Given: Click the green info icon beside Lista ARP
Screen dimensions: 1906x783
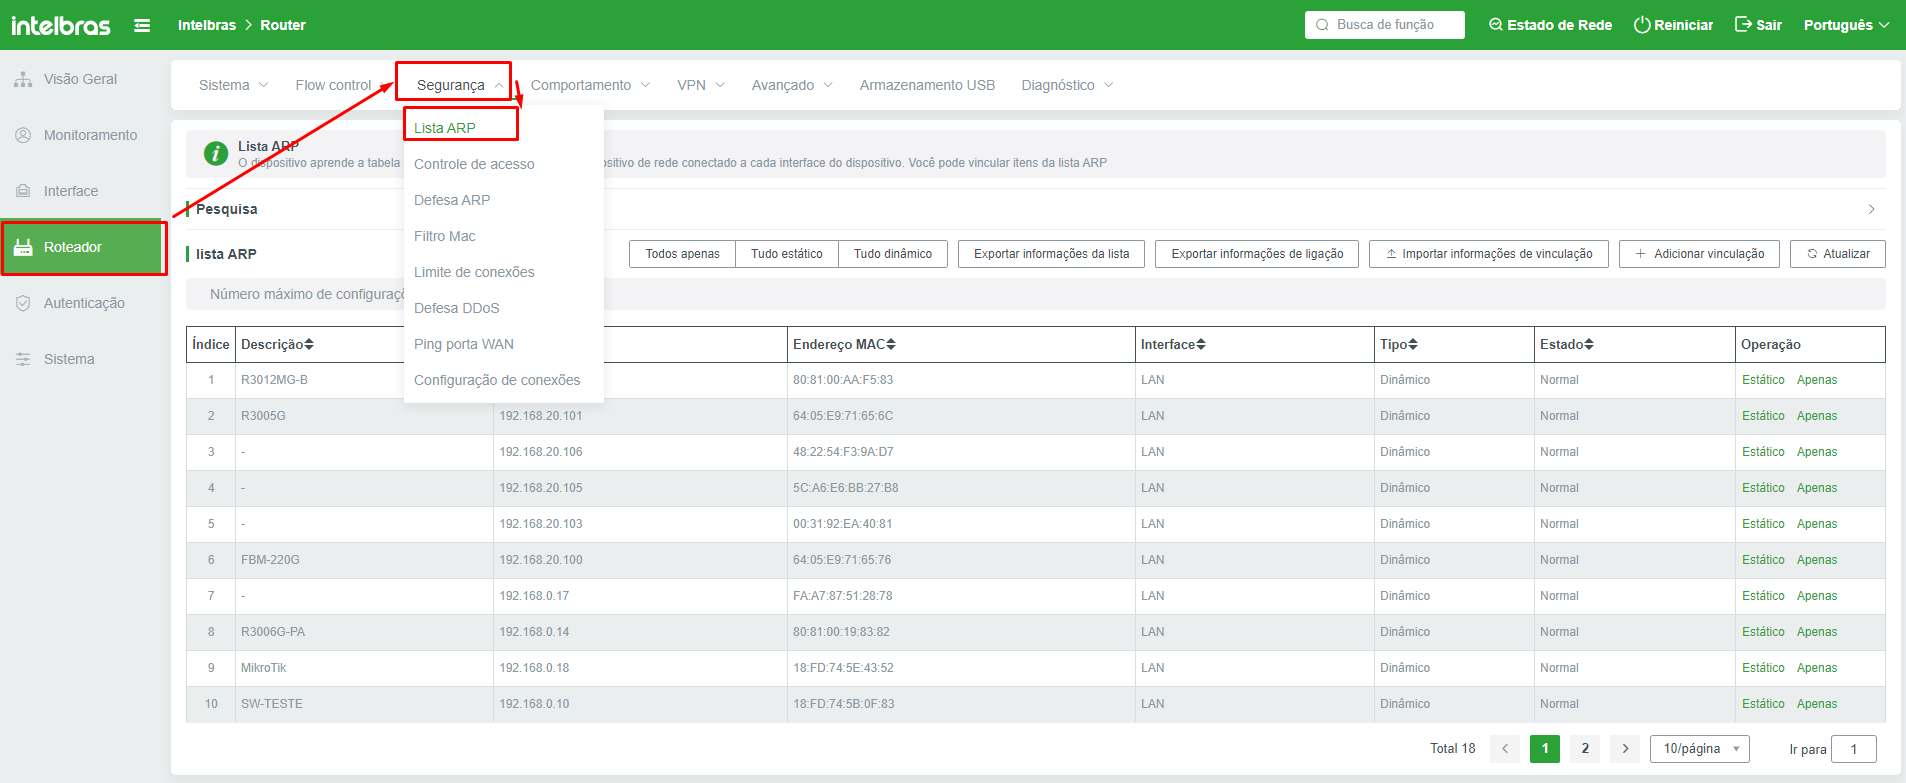Looking at the screenshot, I should (x=216, y=153).
